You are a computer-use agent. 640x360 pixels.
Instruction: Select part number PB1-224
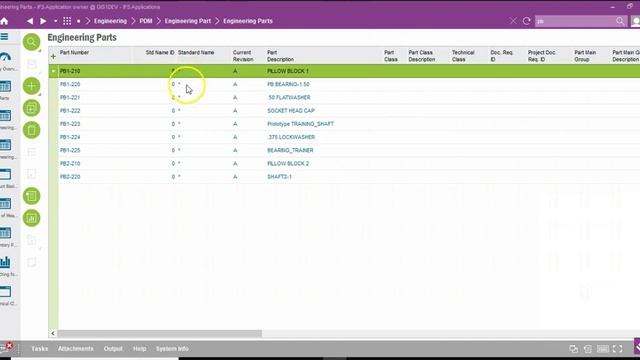tap(70, 137)
